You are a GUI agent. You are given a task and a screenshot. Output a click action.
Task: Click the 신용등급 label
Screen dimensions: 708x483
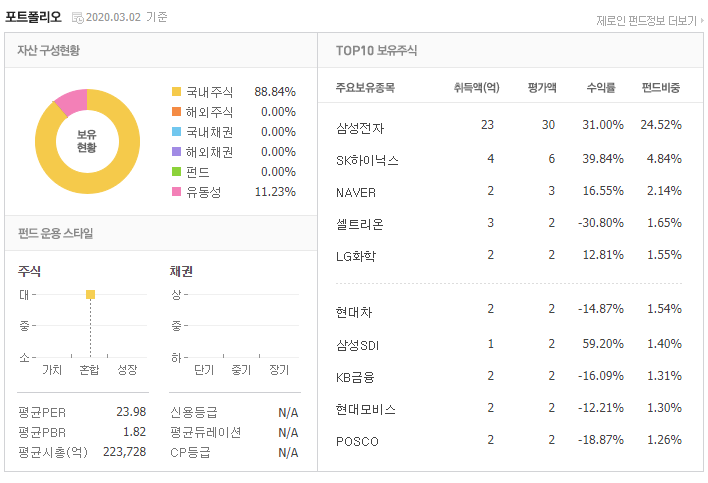tap(194, 412)
